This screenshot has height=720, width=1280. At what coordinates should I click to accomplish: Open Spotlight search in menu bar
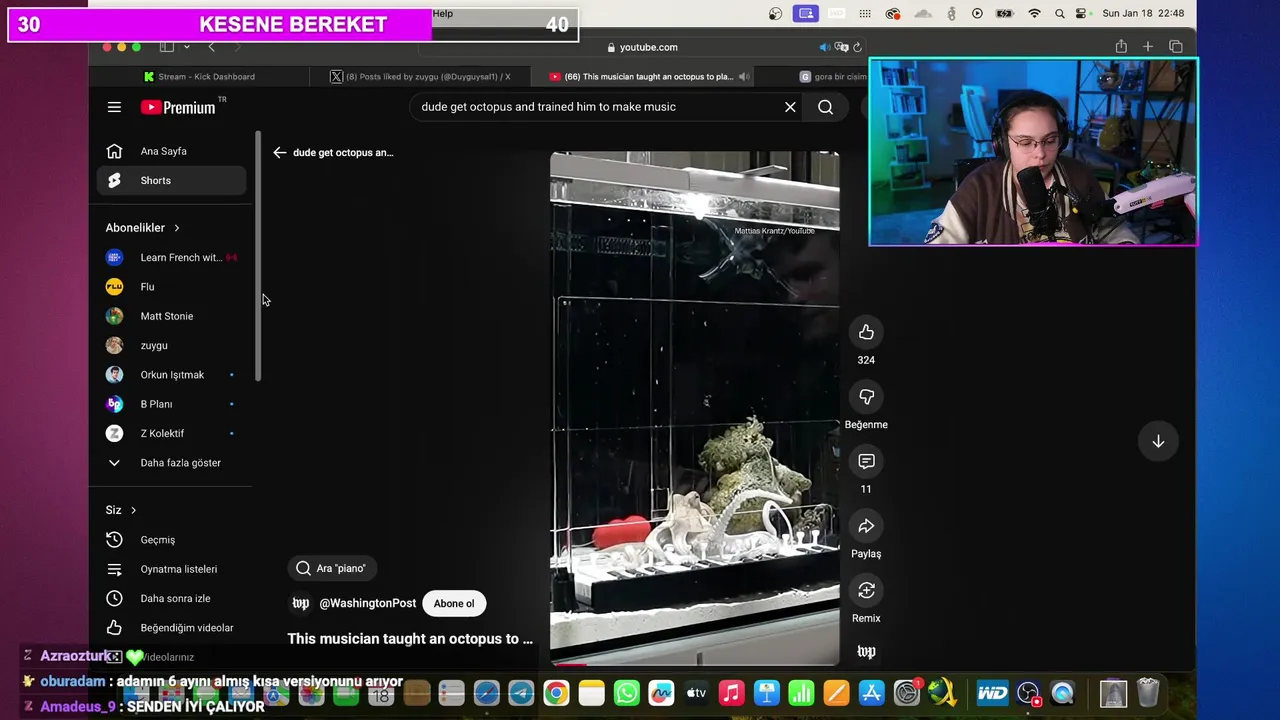coord(1060,14)
